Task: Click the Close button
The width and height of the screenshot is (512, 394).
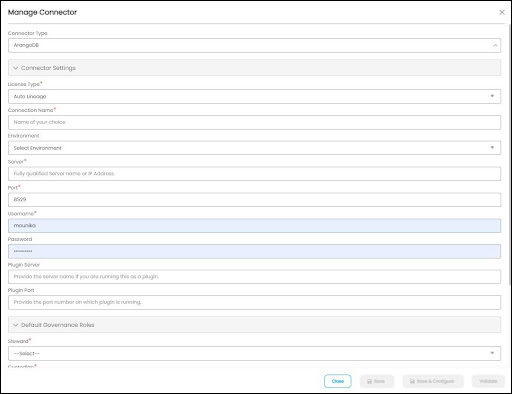Action: pyautogui.click(x=338, y=381)
